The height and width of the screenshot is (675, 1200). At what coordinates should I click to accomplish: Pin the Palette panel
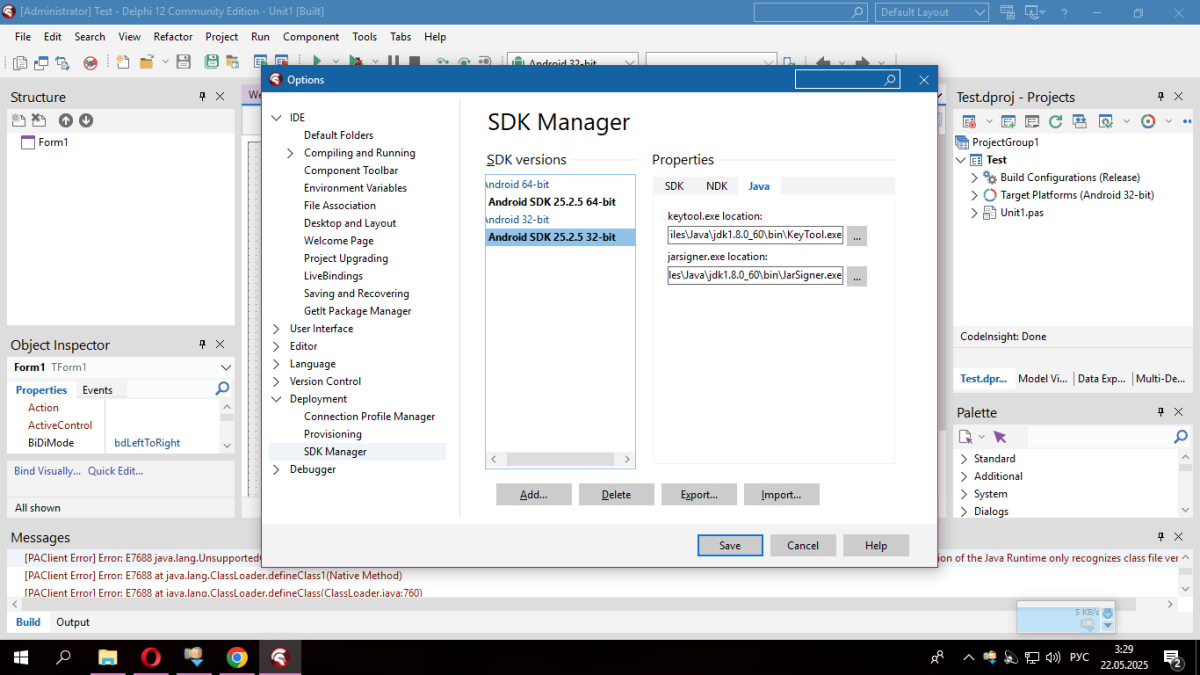(x=1161, y=412)
